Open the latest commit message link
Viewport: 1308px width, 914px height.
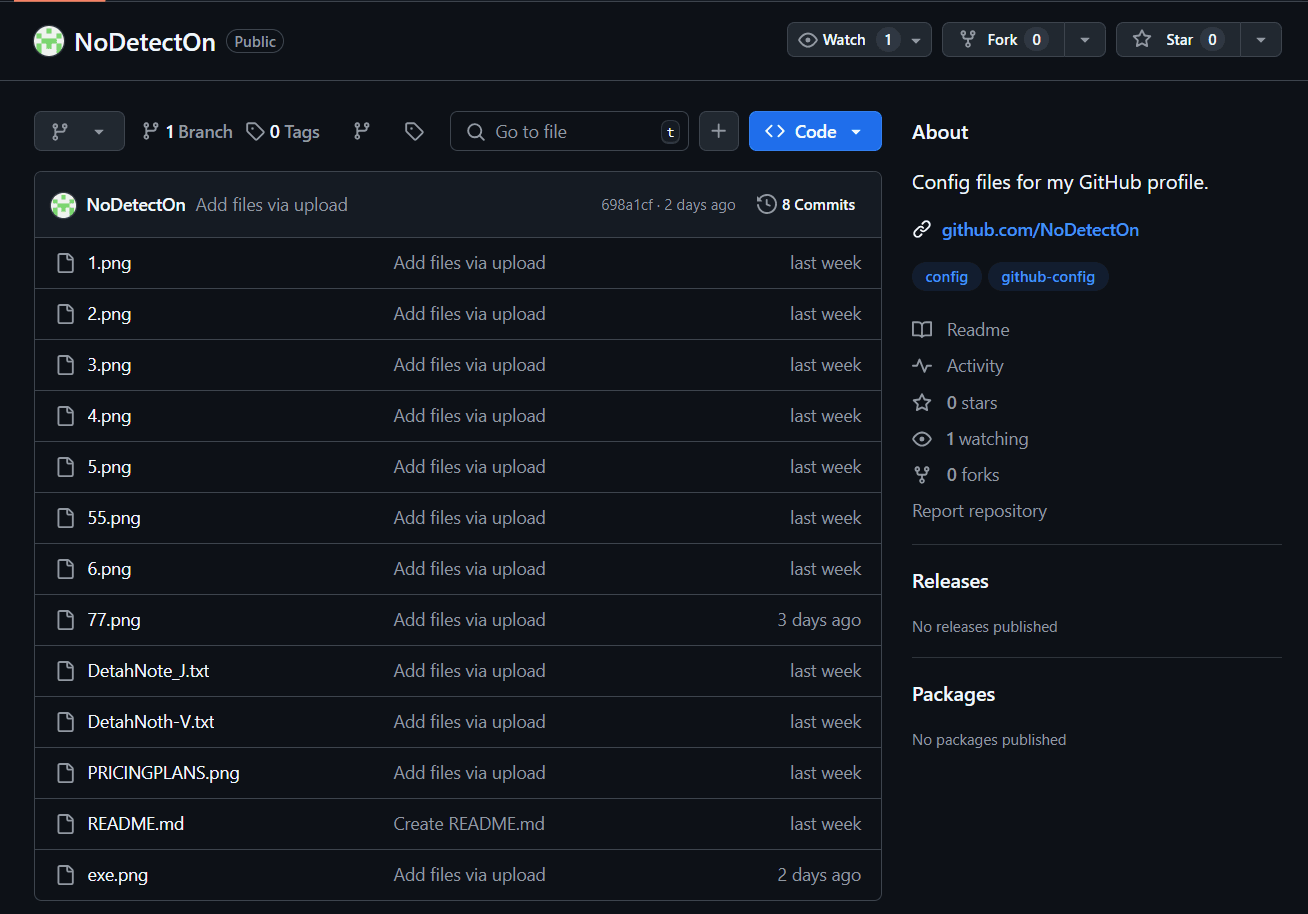272,205
